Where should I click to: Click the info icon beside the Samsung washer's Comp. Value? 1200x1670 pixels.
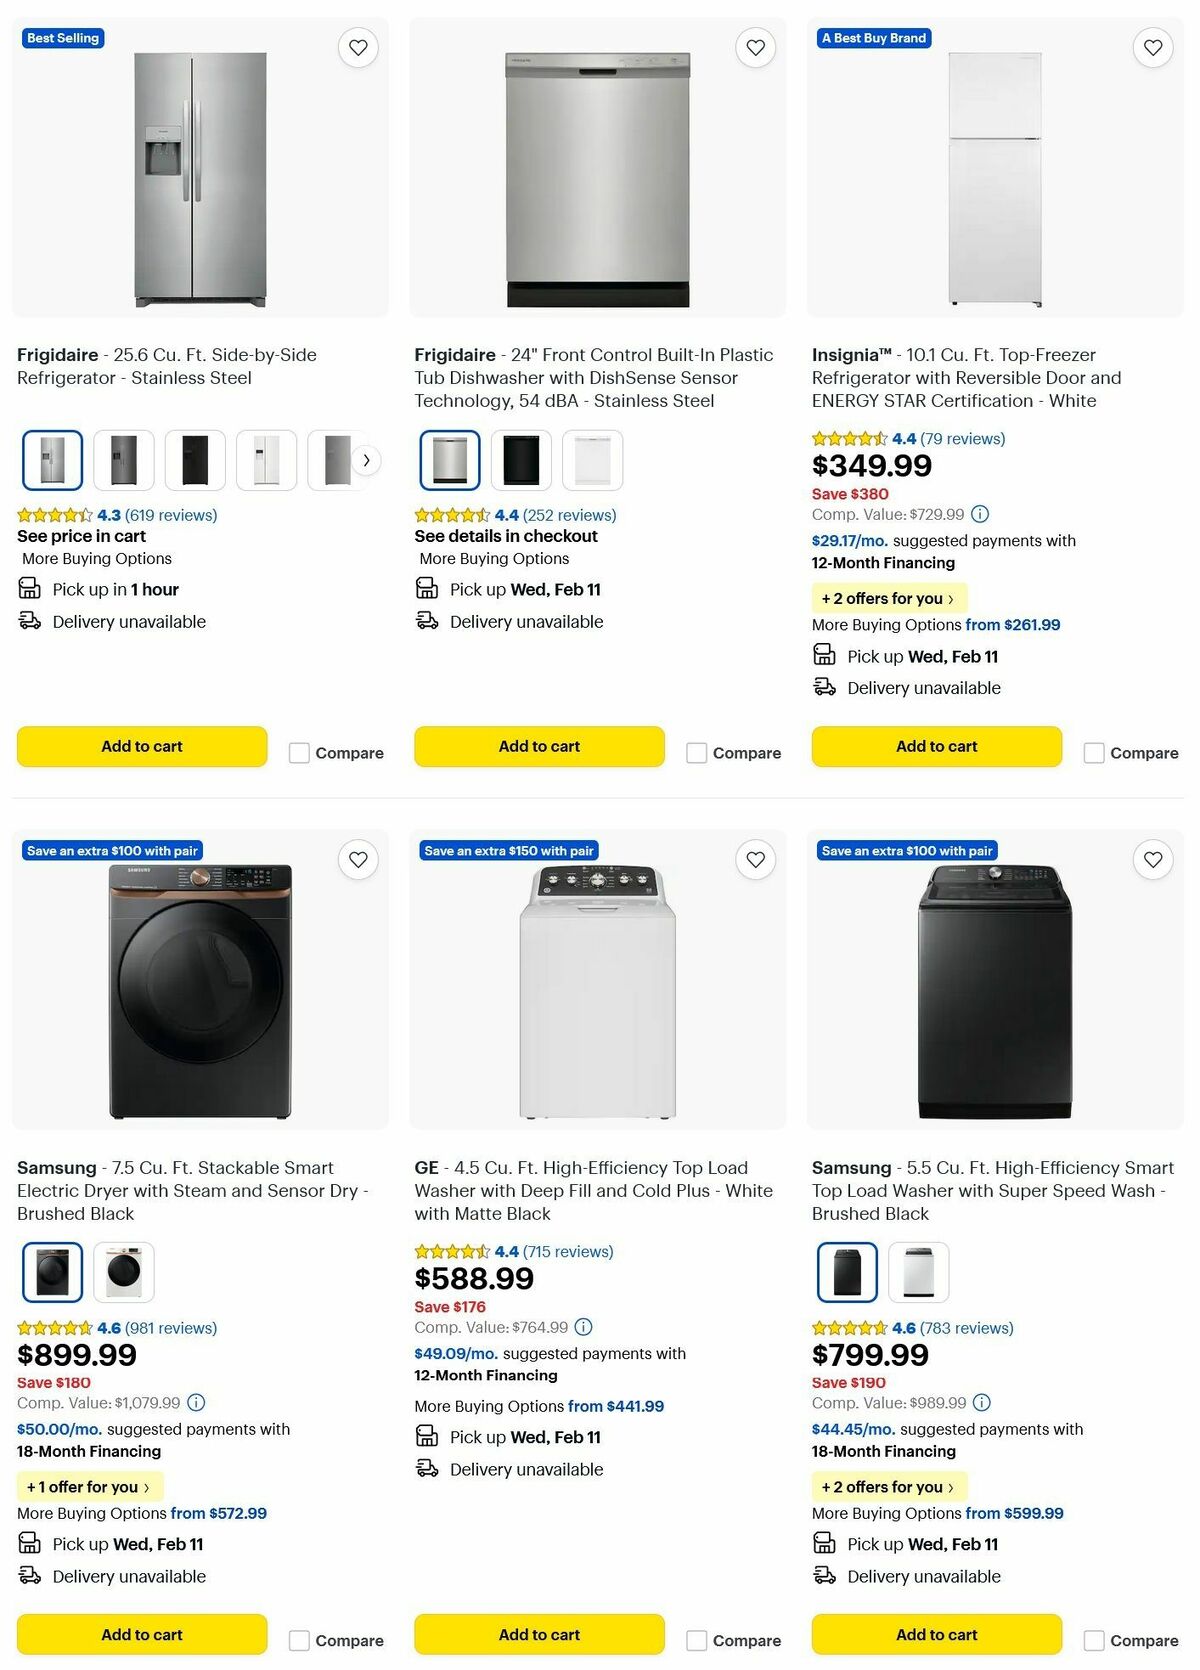point(982,1402)
